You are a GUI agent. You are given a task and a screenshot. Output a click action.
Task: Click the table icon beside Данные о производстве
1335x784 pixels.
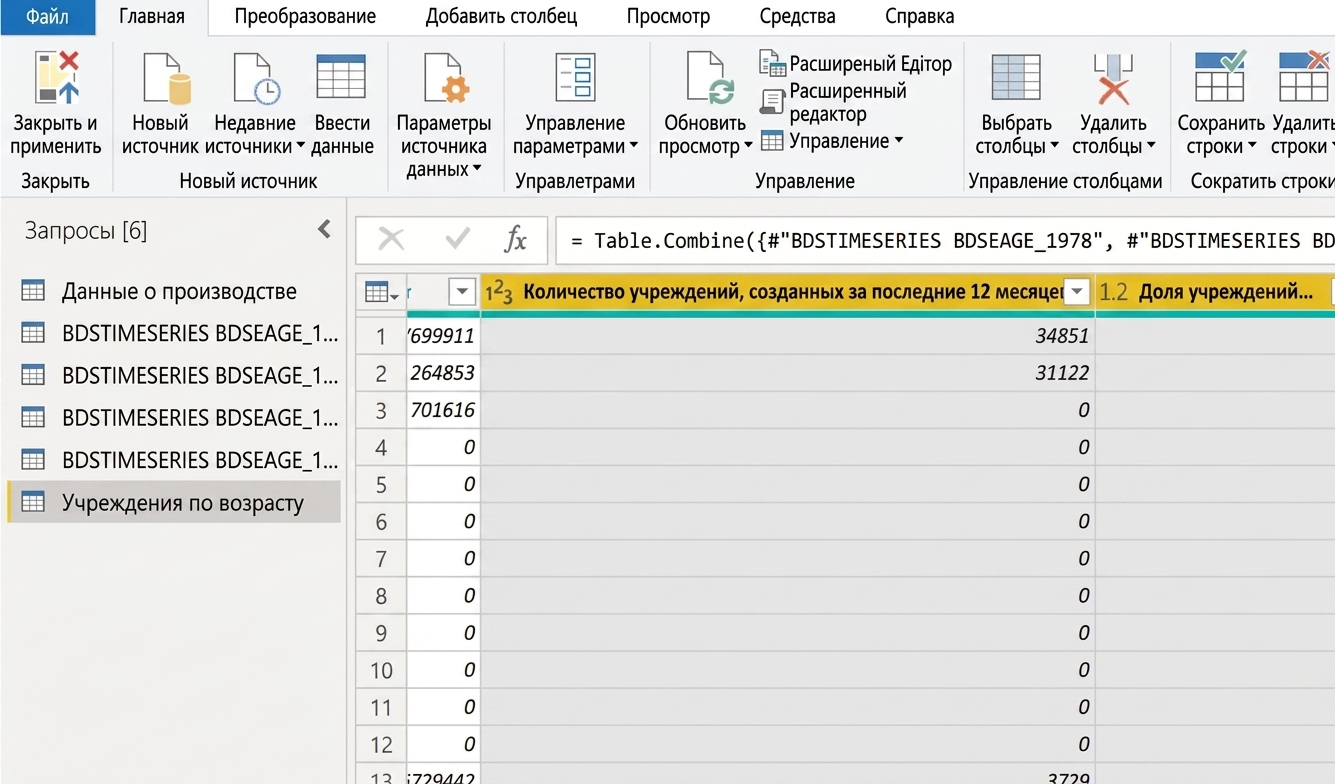click(x=33, y=291)
